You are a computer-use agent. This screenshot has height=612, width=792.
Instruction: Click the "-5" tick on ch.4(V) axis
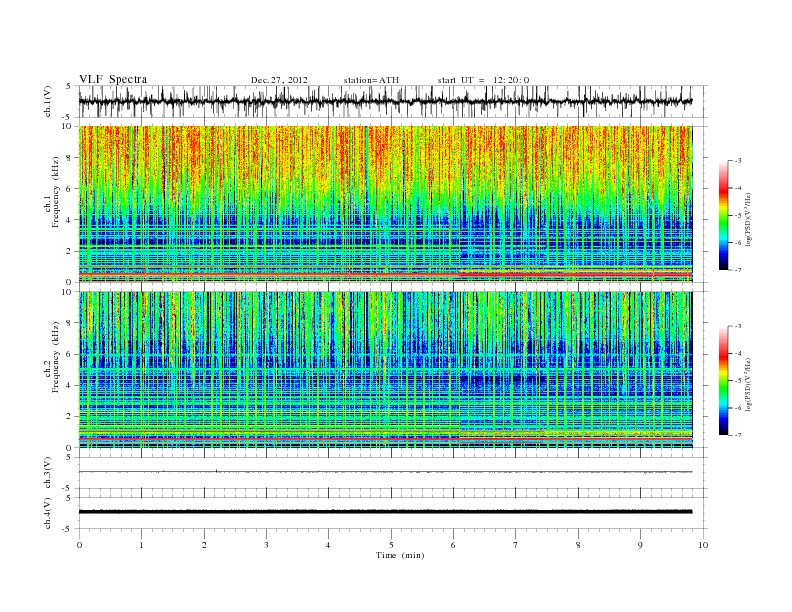[68, 529]
